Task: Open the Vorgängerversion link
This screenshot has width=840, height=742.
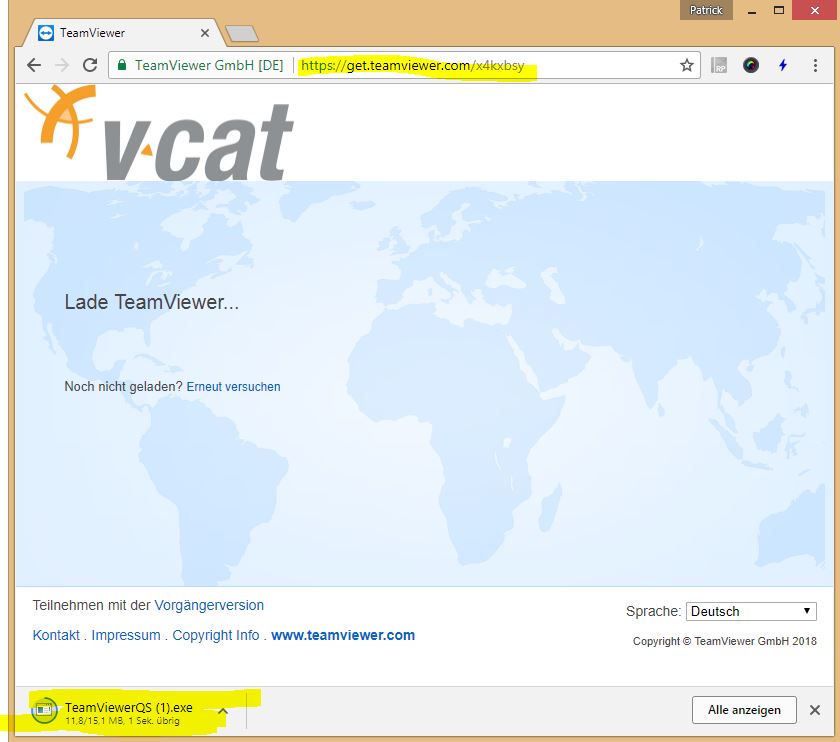Action: [209, 605]
